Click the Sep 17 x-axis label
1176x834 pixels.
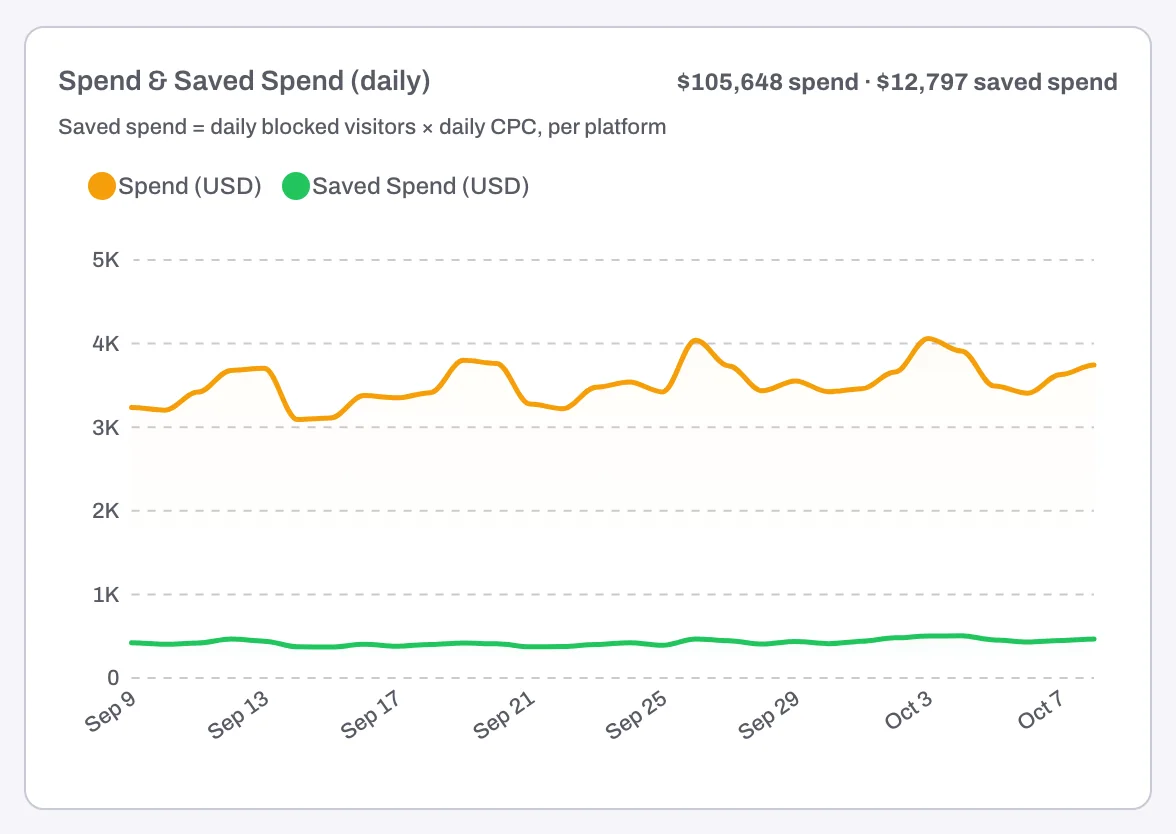coord(370,715)
